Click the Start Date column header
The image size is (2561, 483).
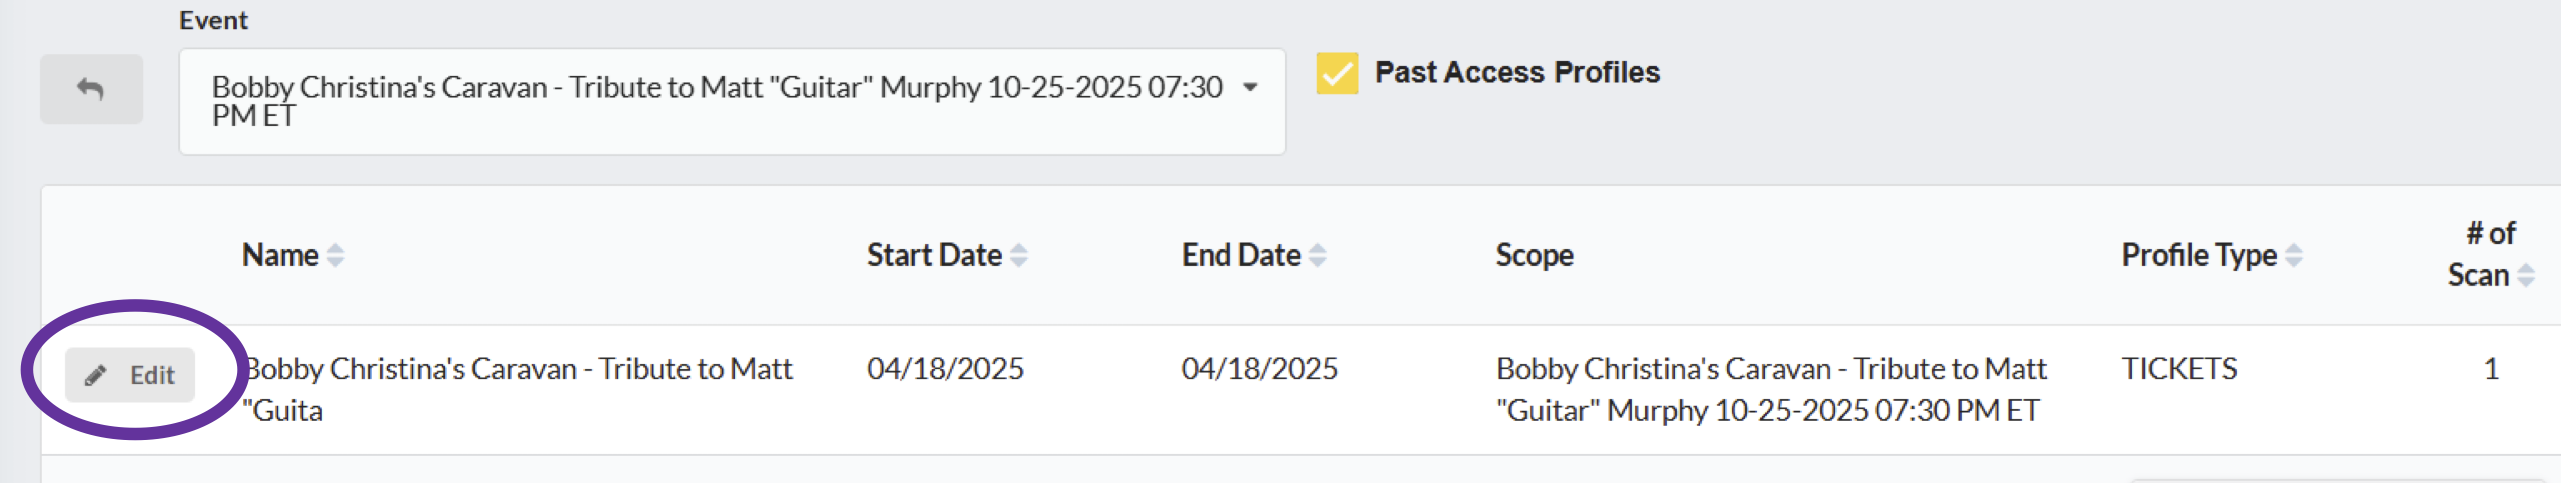click(x=934, y=255)
